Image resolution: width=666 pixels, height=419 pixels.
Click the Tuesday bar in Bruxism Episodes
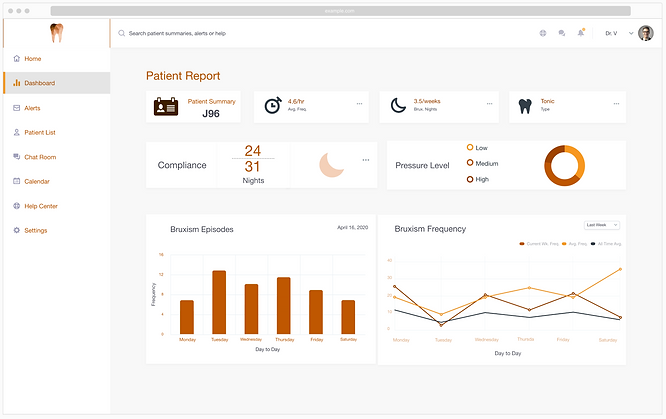point(219,302)
